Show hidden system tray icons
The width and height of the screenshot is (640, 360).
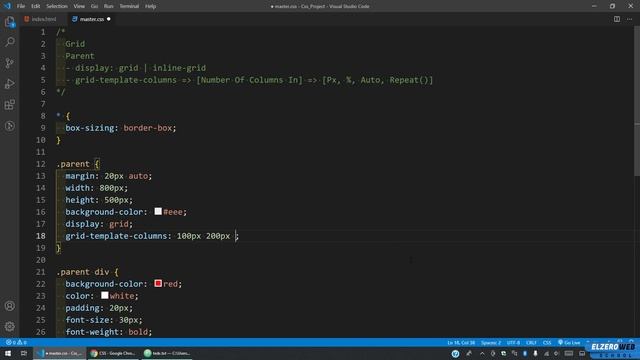pos(482,353)
